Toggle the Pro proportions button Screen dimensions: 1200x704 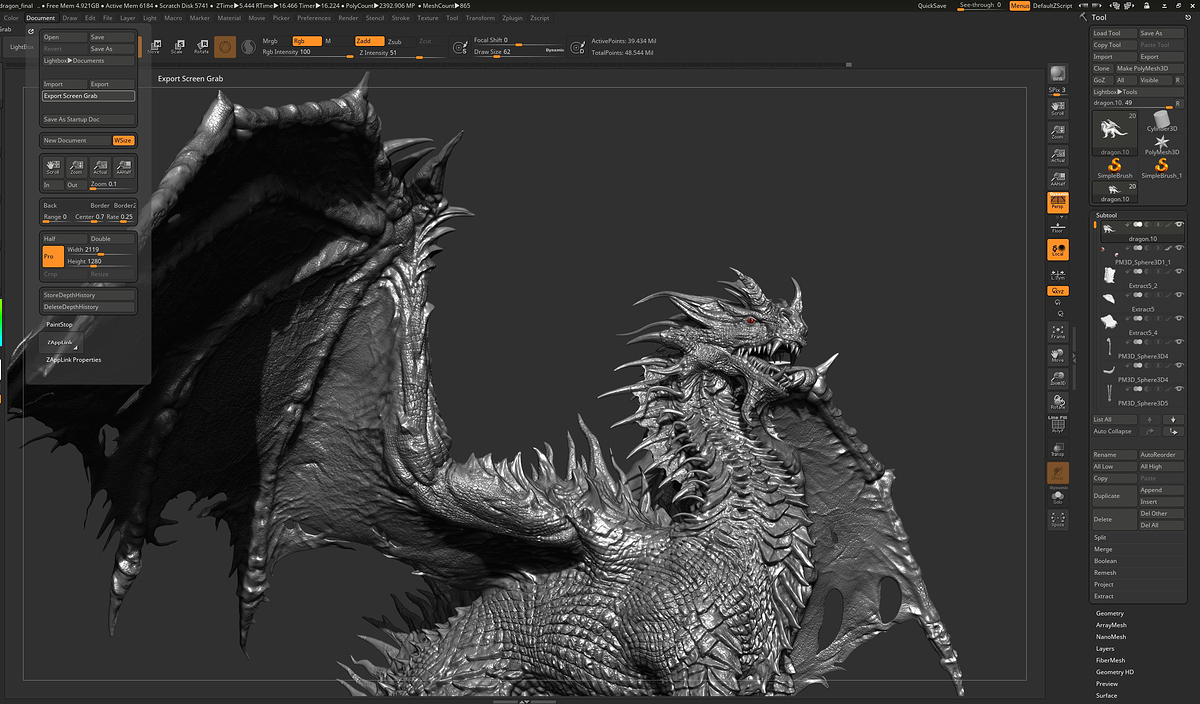[52, 256]
